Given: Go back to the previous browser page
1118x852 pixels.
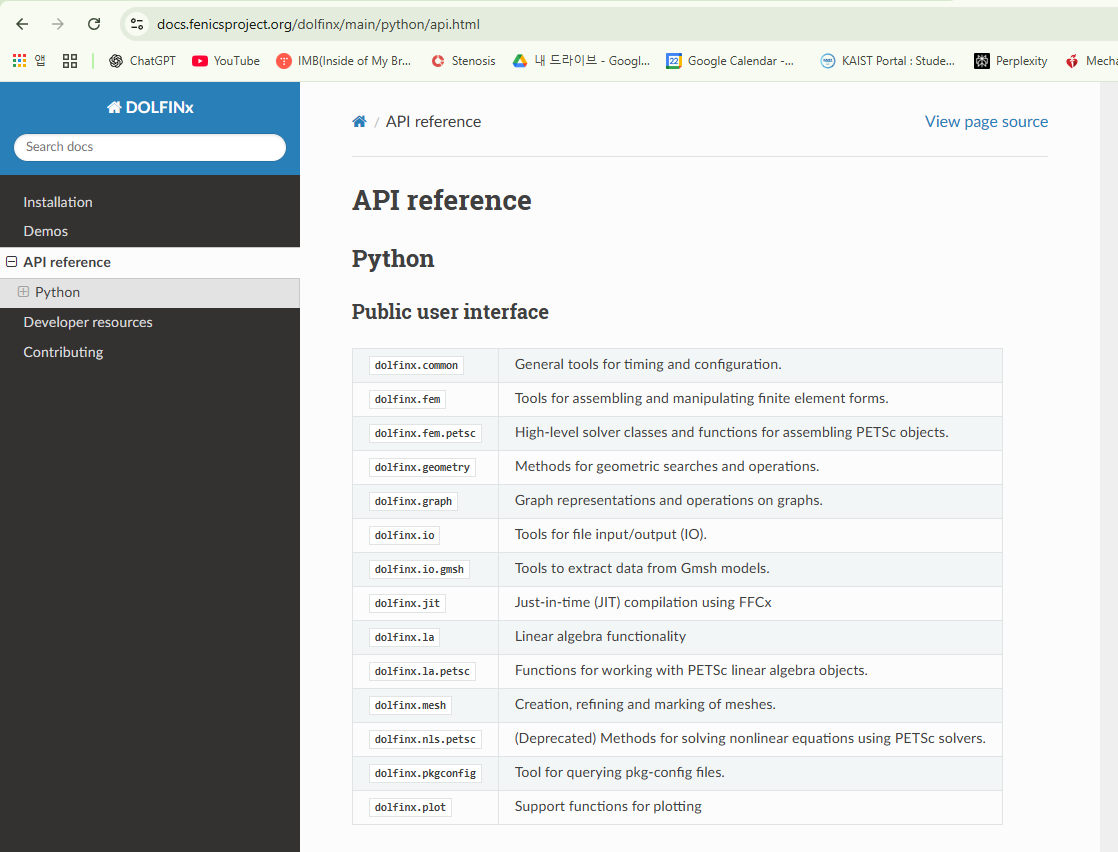Looking at the screenshot, I should point(22,24).
